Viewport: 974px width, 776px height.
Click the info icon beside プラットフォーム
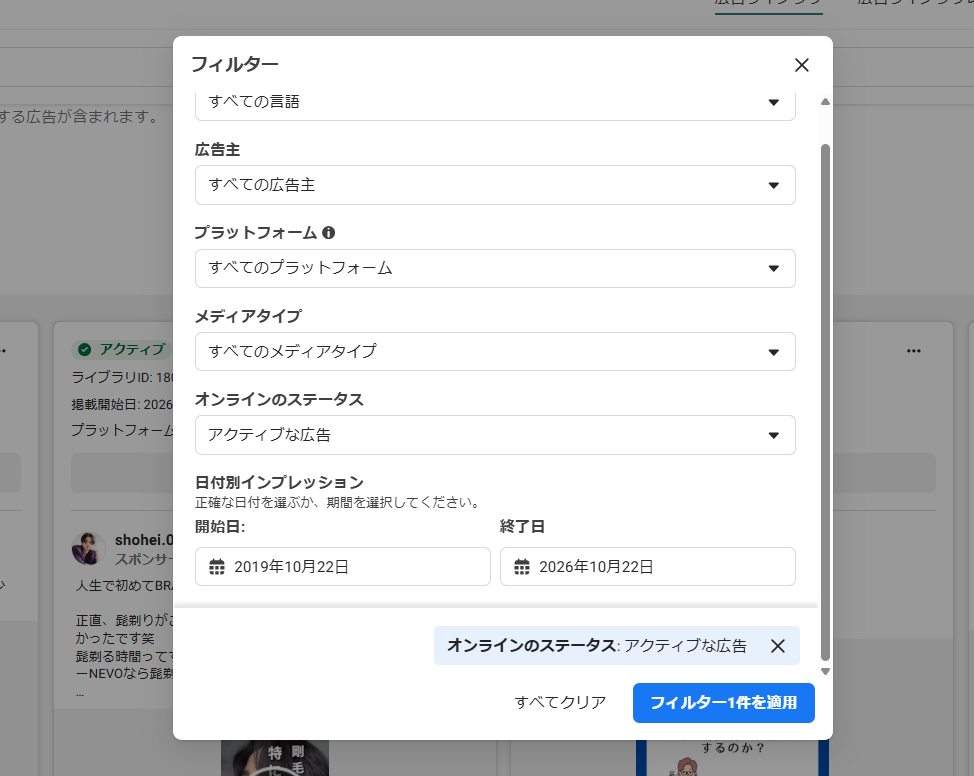tap(329, 232)
